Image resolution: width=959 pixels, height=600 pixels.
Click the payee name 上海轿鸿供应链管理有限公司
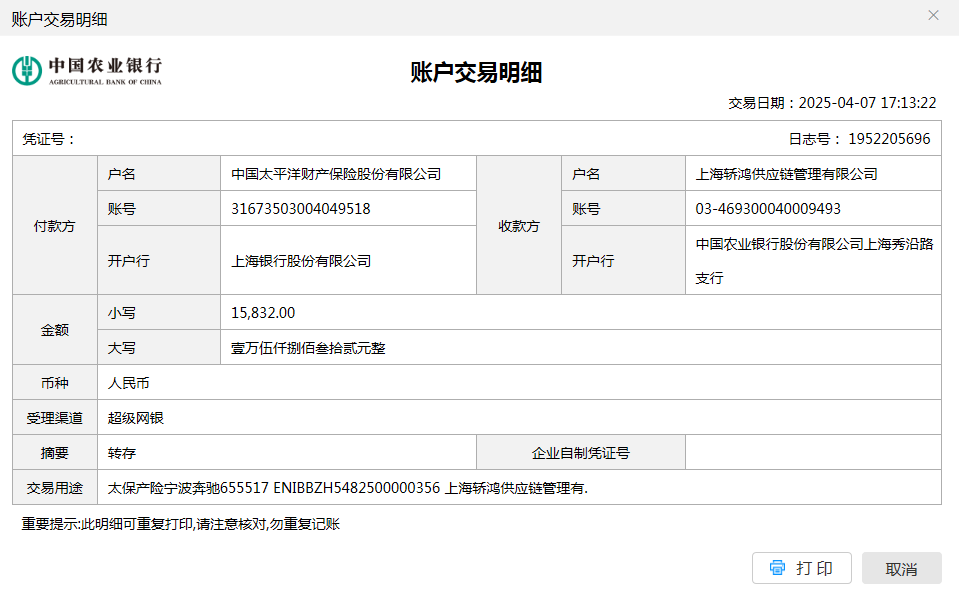coord(786,174)
